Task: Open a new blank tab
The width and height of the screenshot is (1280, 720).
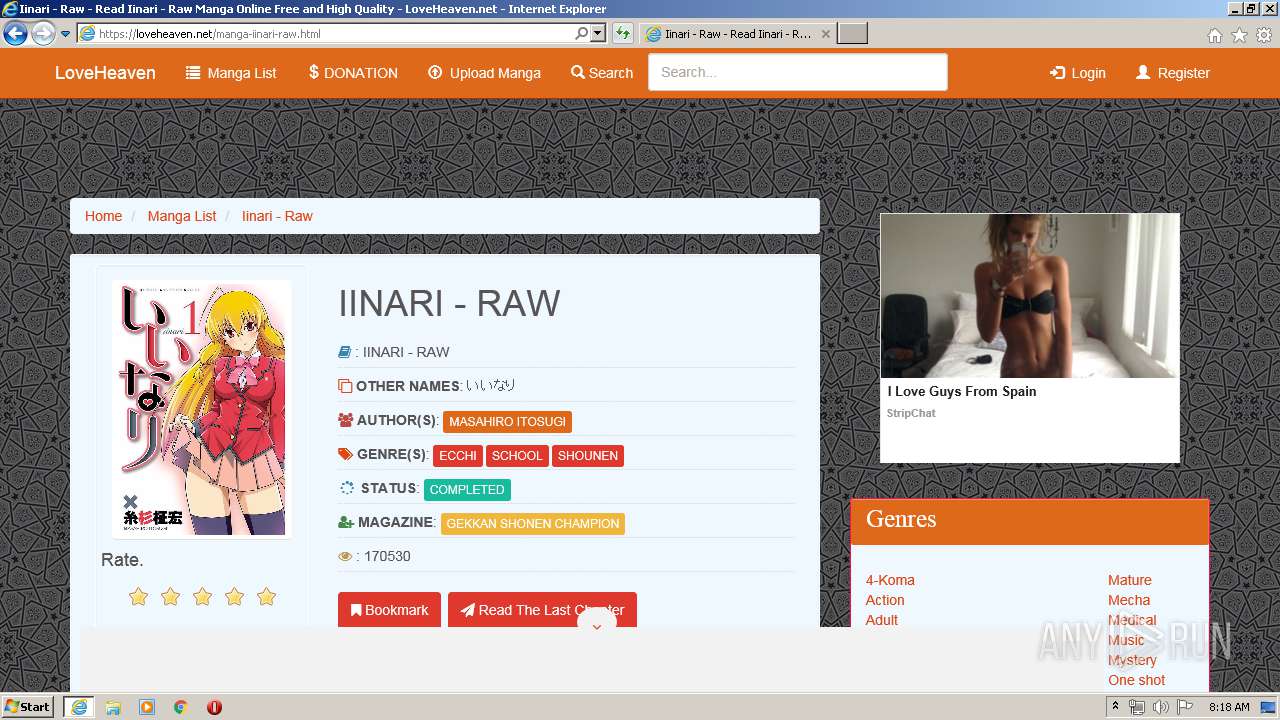Action: [x=852, y=33]
